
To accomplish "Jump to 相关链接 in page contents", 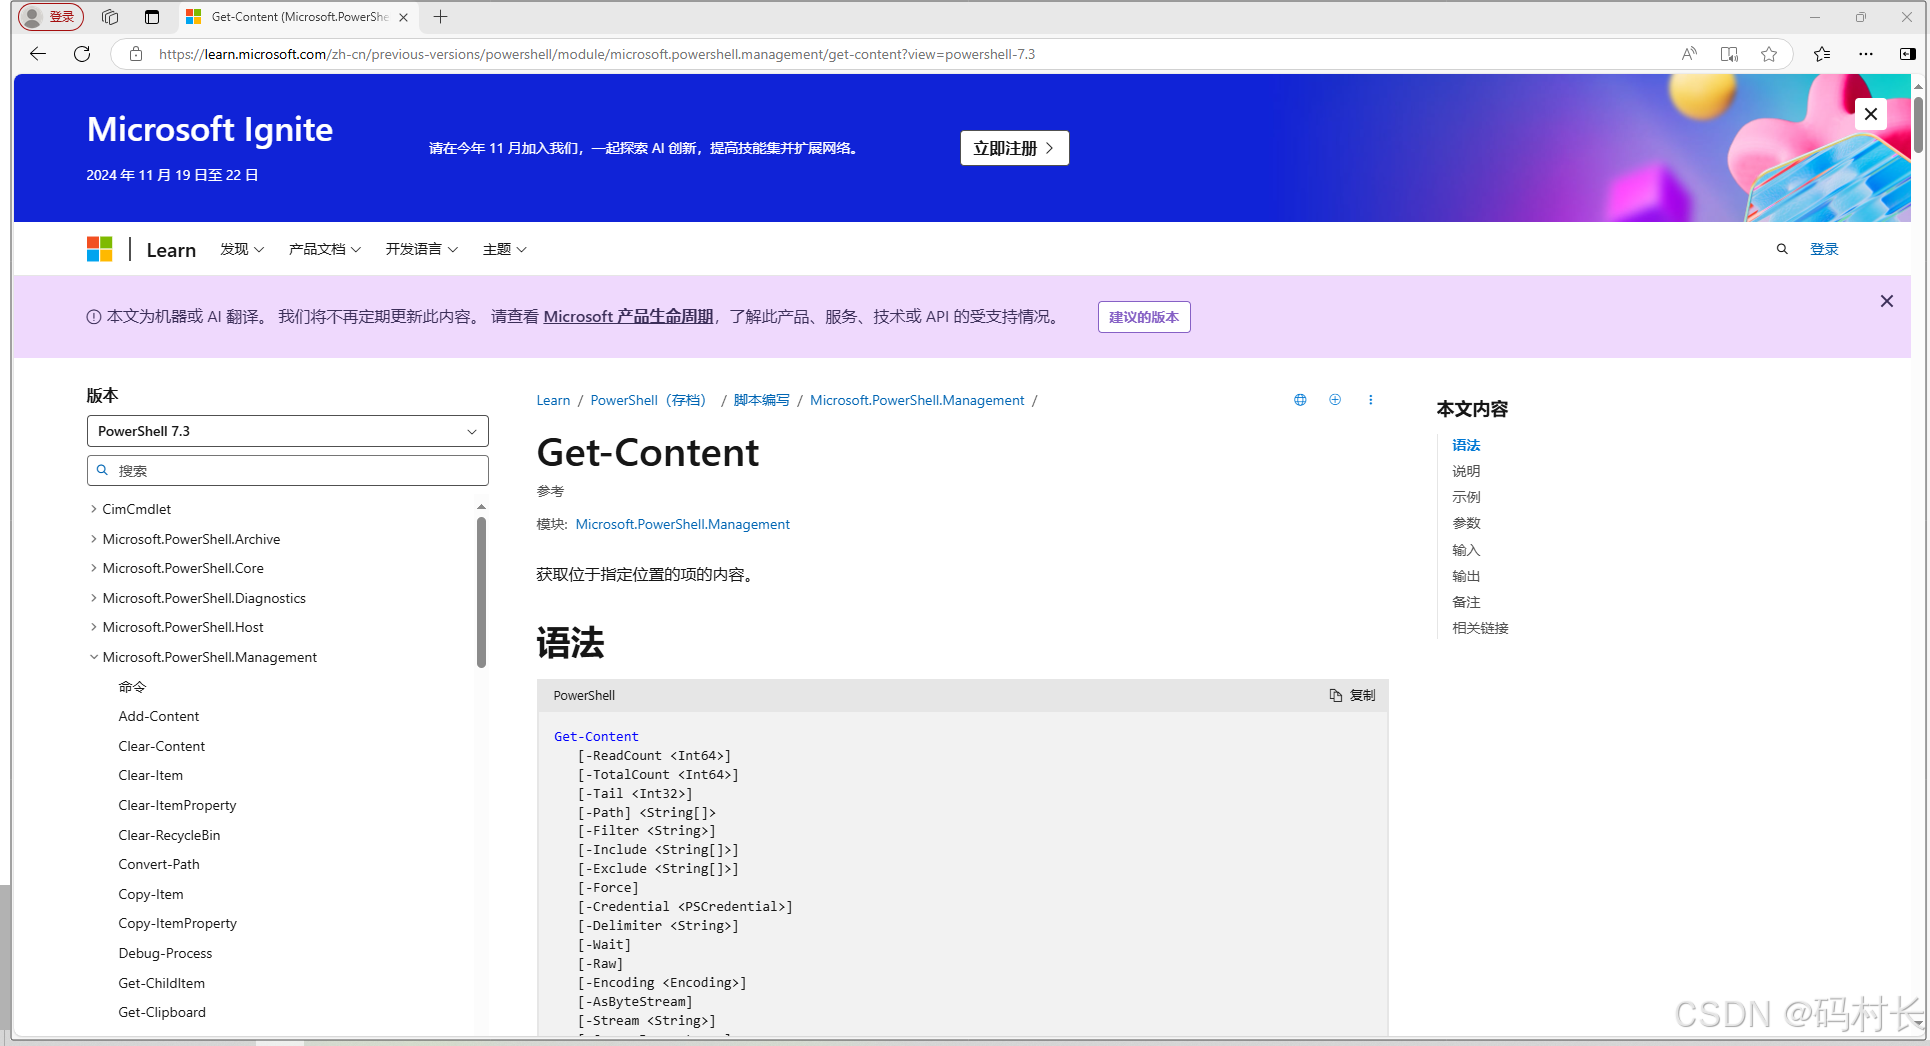I will 1480,628.
